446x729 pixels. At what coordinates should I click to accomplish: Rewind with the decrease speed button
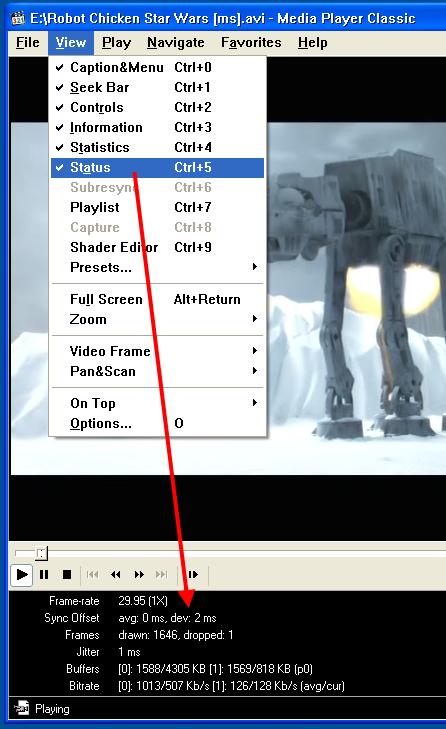tap(115, 575)
